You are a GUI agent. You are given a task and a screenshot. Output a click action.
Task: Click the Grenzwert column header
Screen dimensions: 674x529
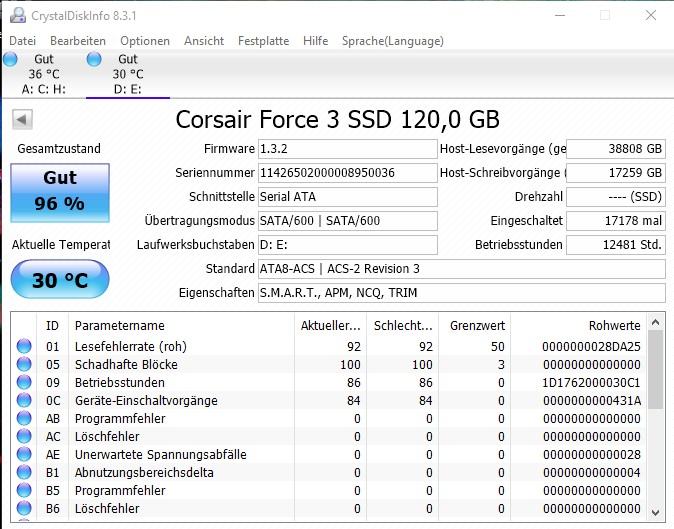pyautogui.click(x=477, y=325)
